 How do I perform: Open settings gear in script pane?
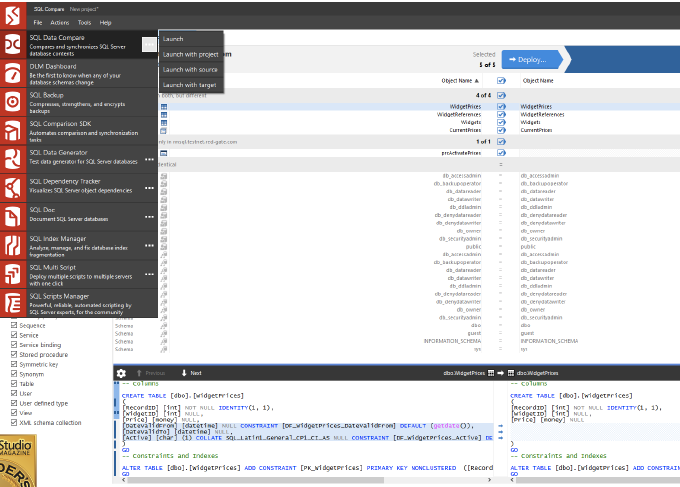[121, 373]
